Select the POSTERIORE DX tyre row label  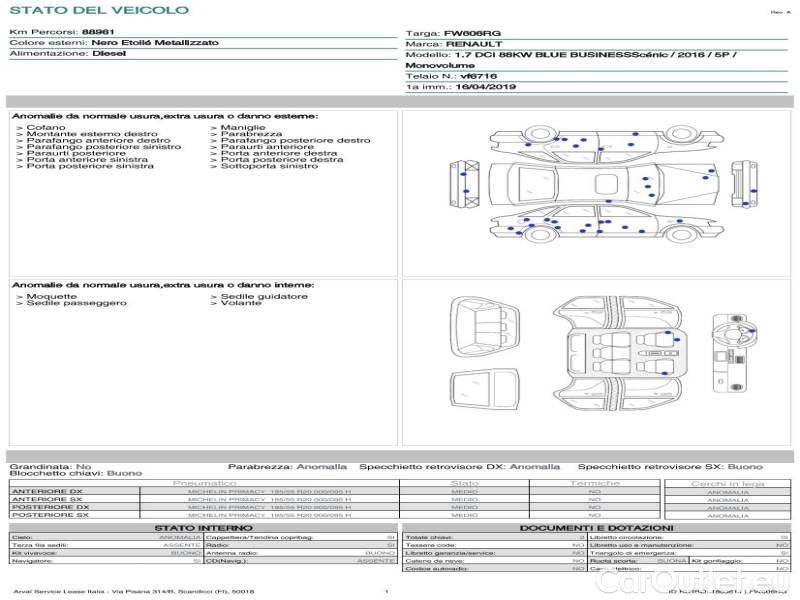(51, 508)
